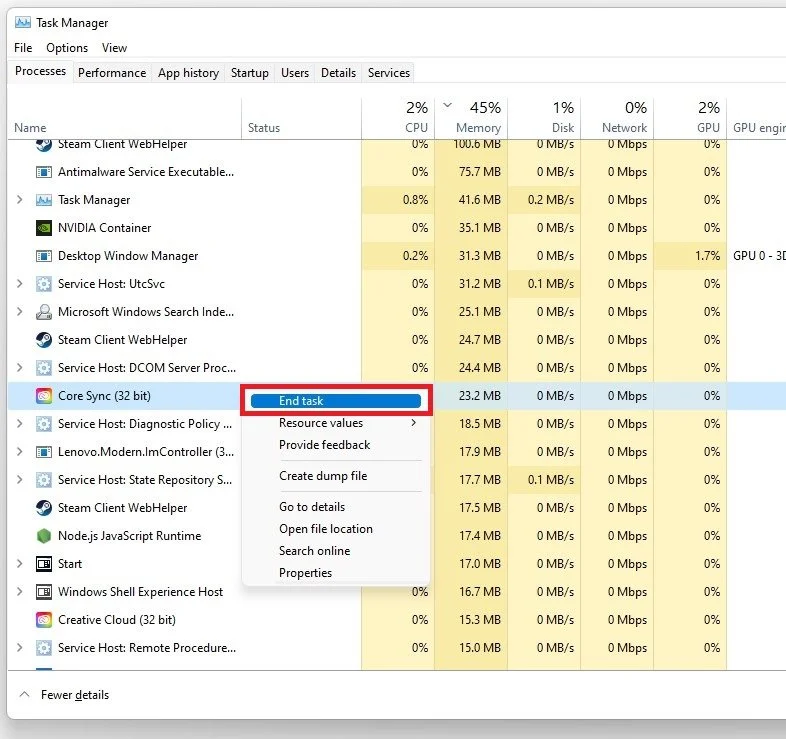The height and width of the screenshot is (739, 786).
Task: Expand Service Host: Remote Procedure group
Action: click(x=20, y=648)
